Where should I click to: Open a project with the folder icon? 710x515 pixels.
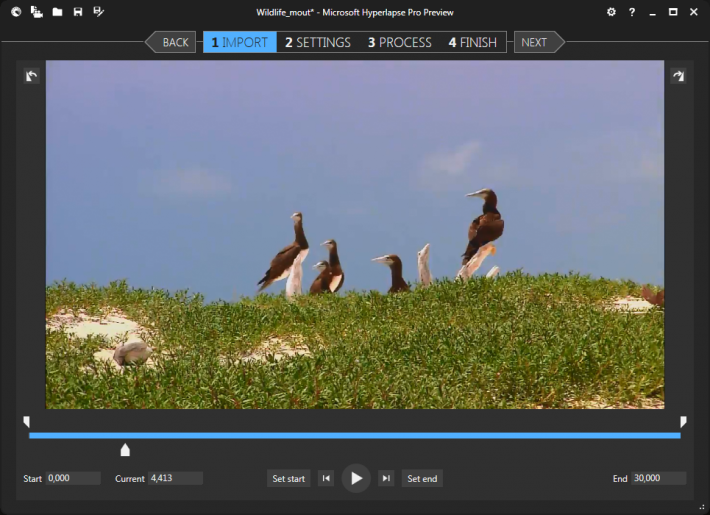[57, 12]
